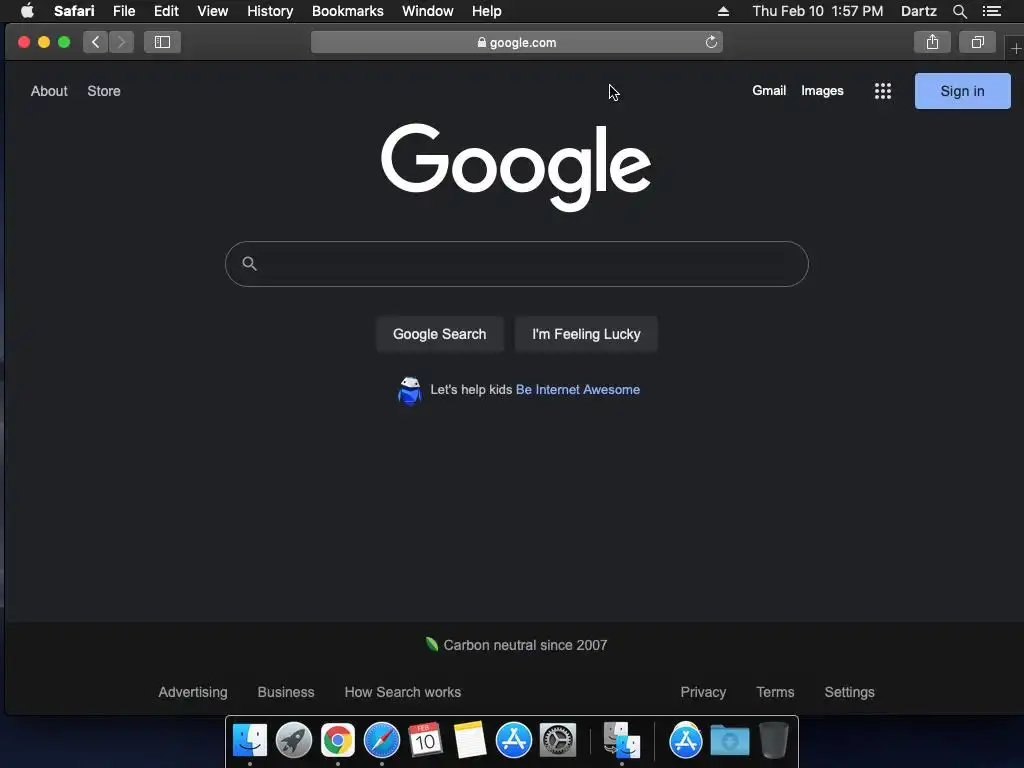Open the Downloads folder in Dock
The width and height of the screenshot is (1024, 768).
(x=729, y=740)
